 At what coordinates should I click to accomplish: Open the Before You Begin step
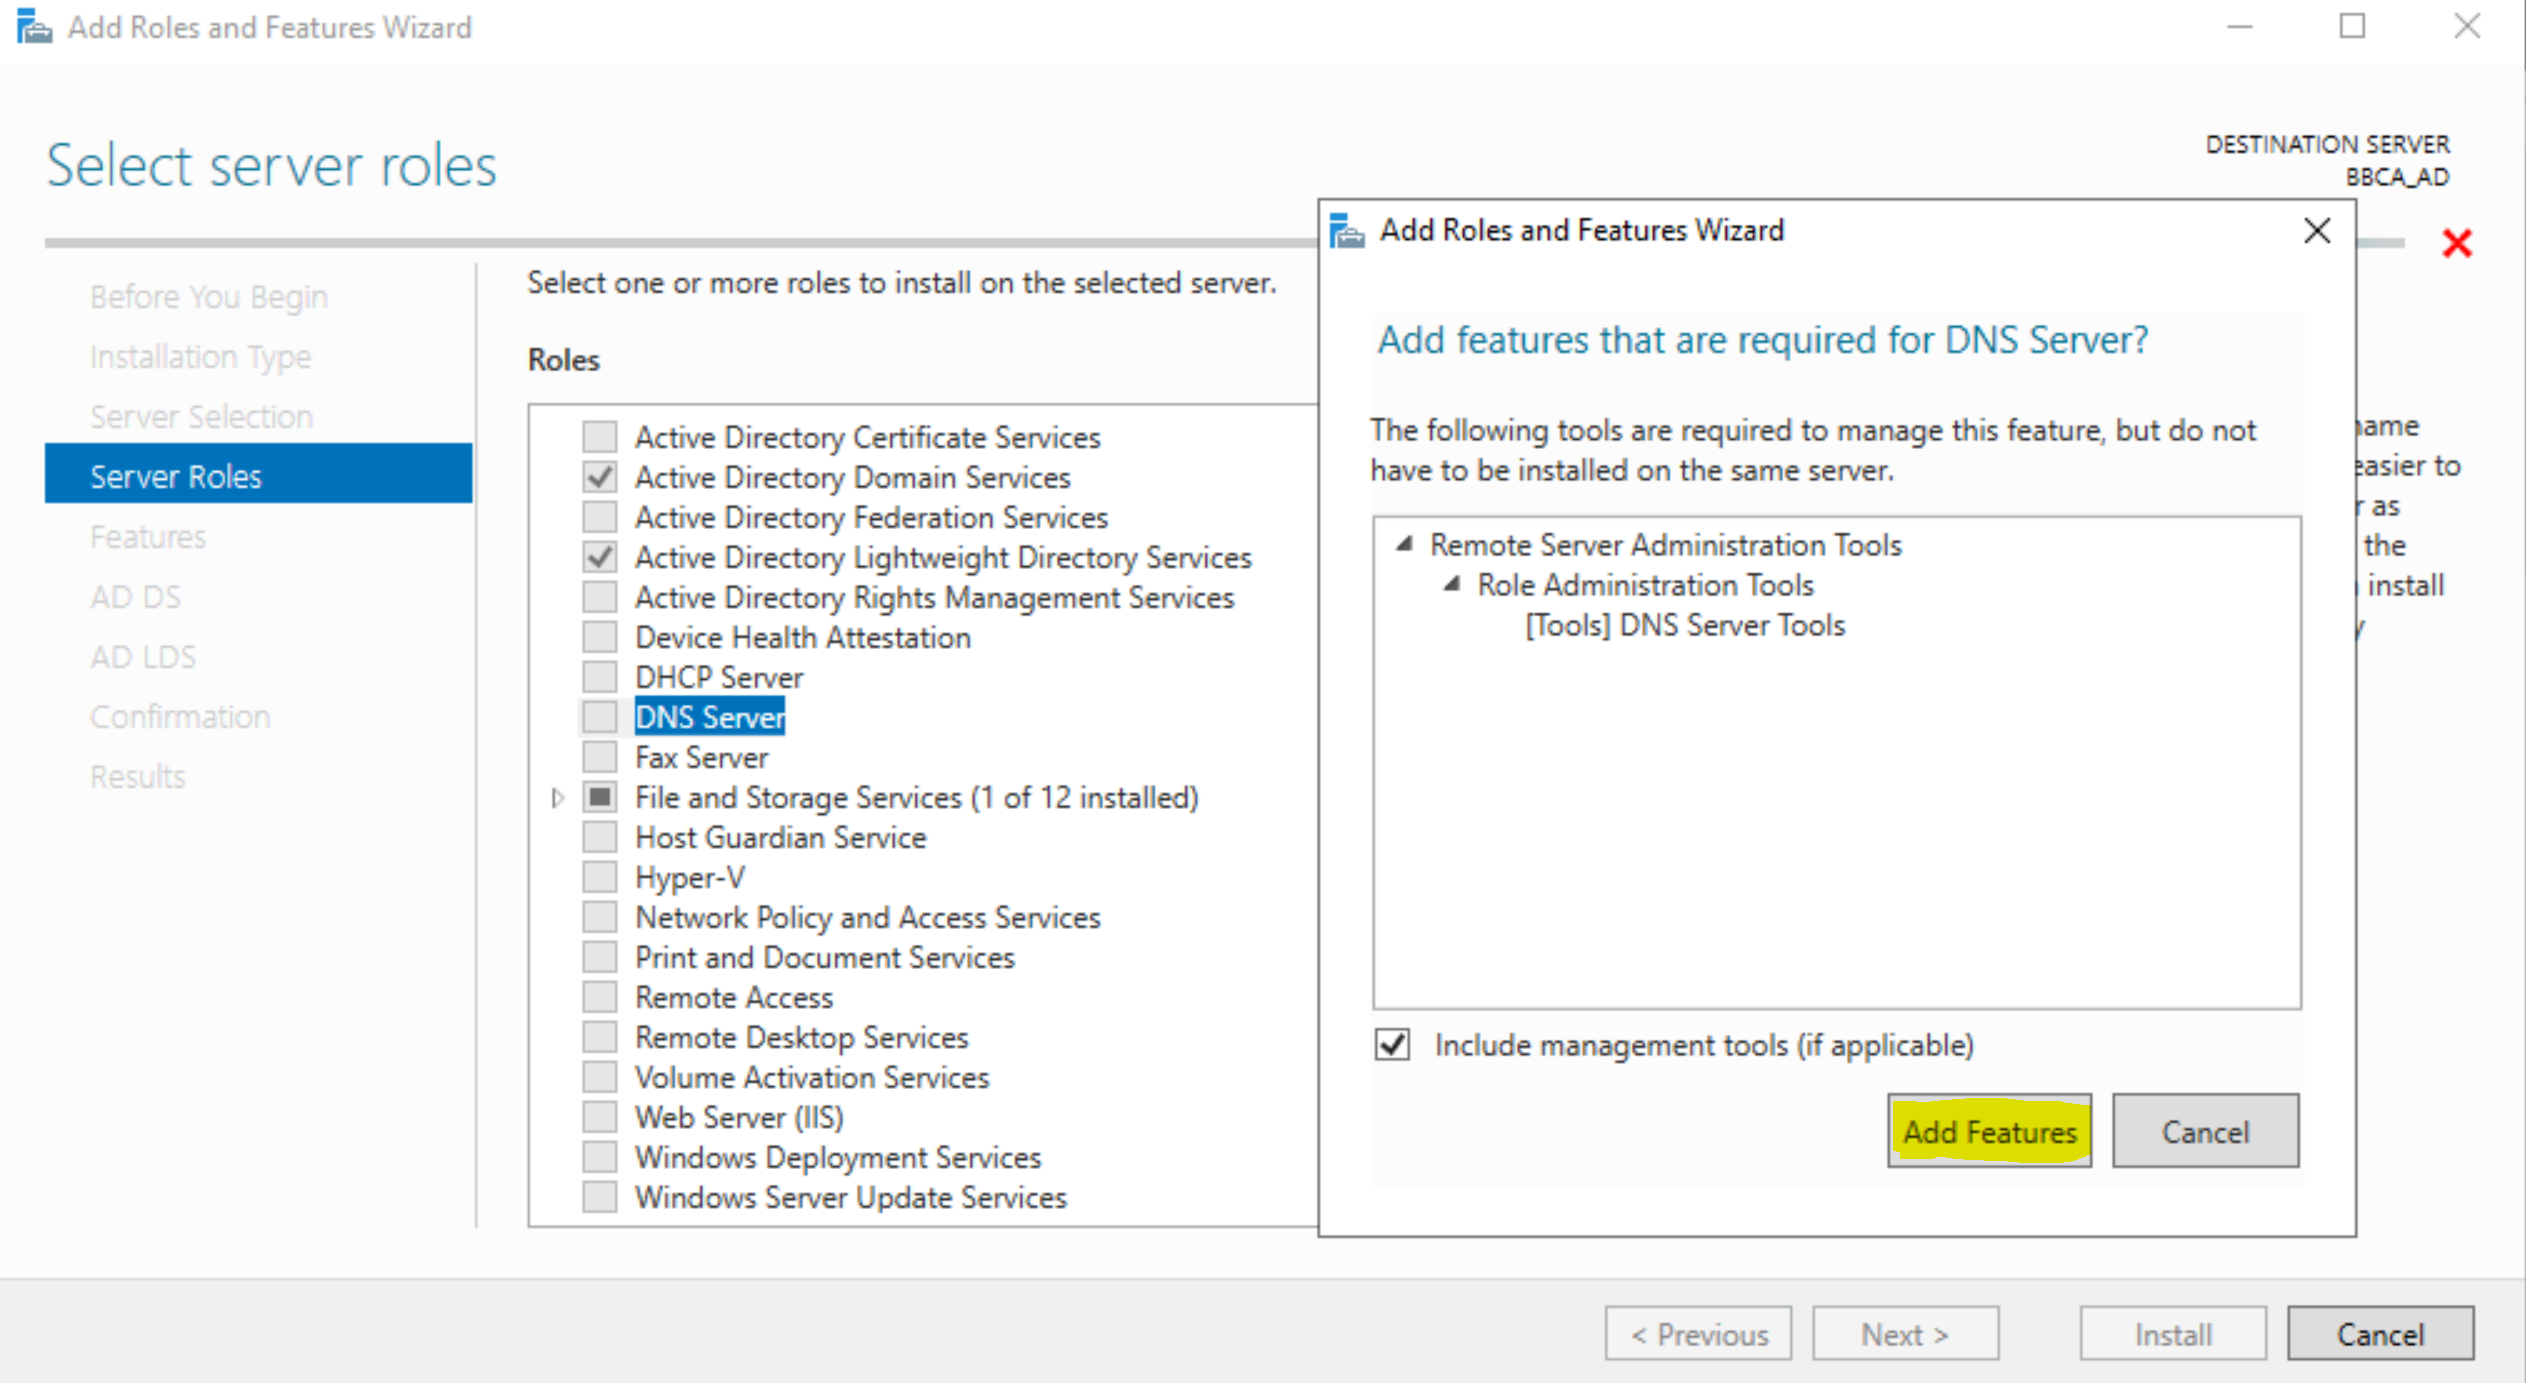pyautogui.click(x=209, y=297)
